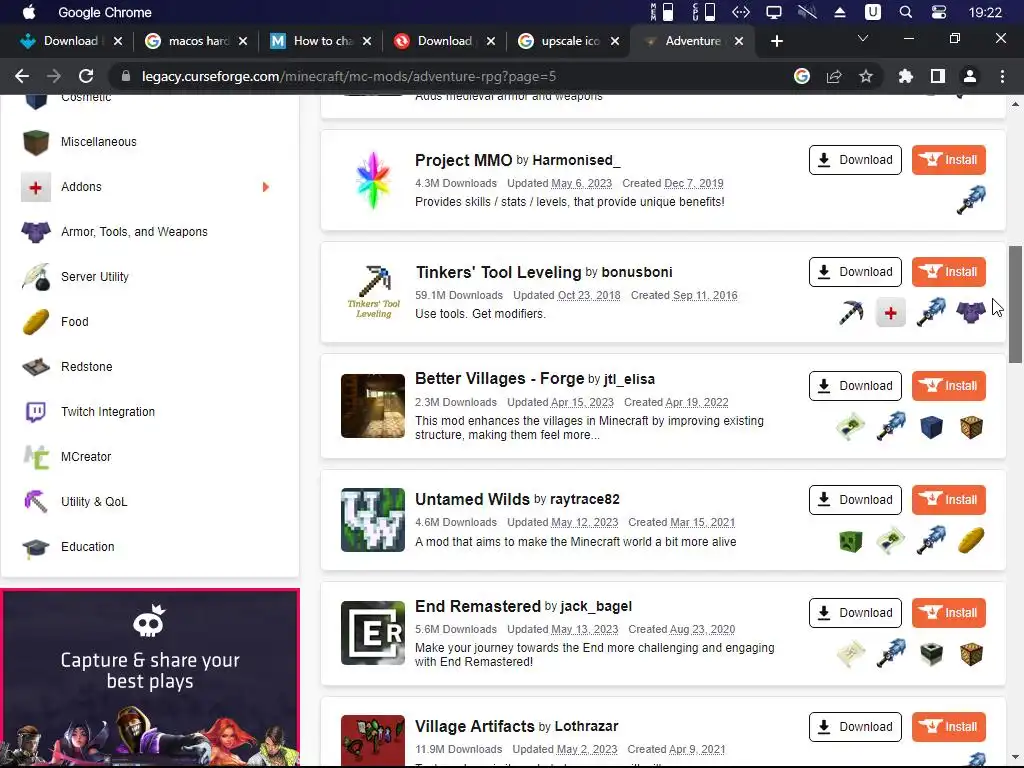This screenshot has width=1024, height=768.
Task: Open Chrome profile avatar icon
Action: pos(970,76)
